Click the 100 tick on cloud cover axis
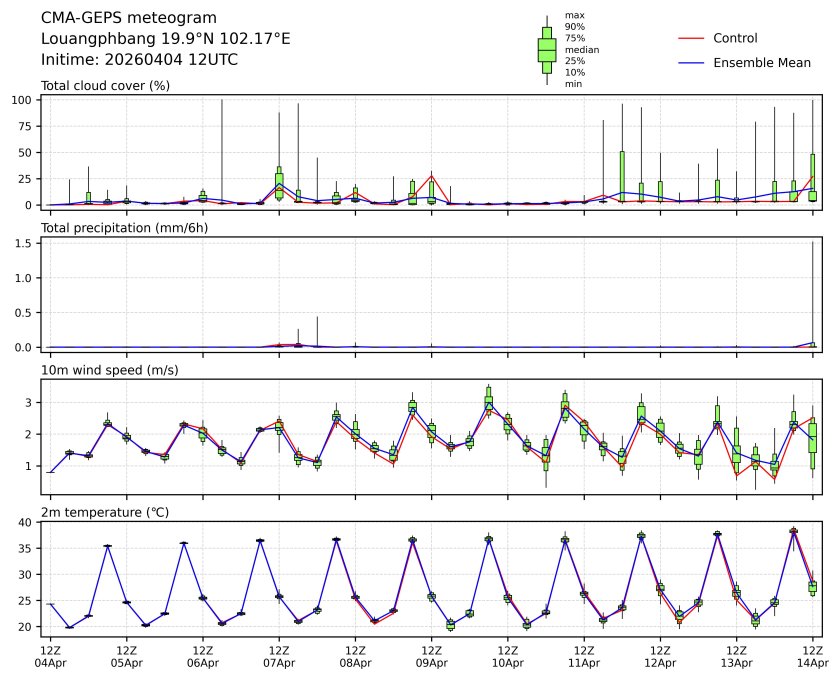The width and height of the screenshot is (840, 680). pos(26,100)
